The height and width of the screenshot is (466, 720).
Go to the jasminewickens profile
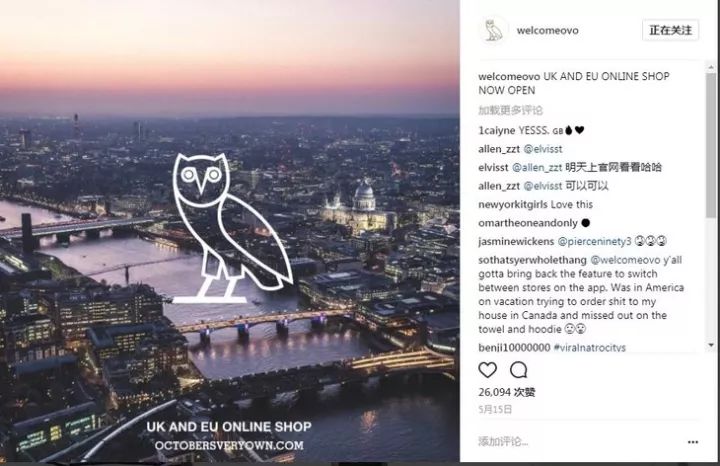click(x=515, y=241)
